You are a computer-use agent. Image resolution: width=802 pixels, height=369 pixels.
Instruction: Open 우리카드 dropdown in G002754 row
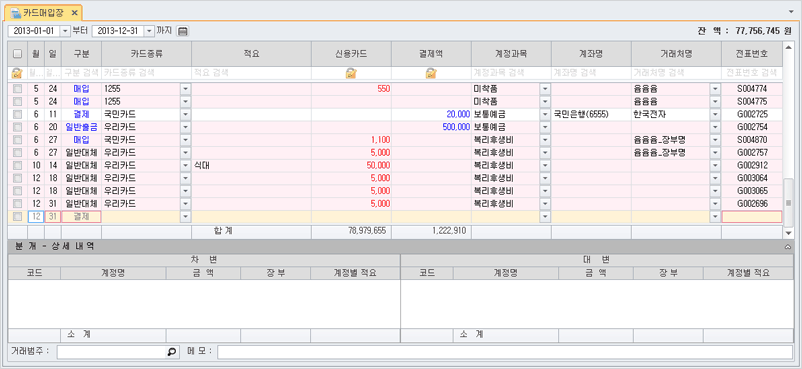tap(185, 127)
